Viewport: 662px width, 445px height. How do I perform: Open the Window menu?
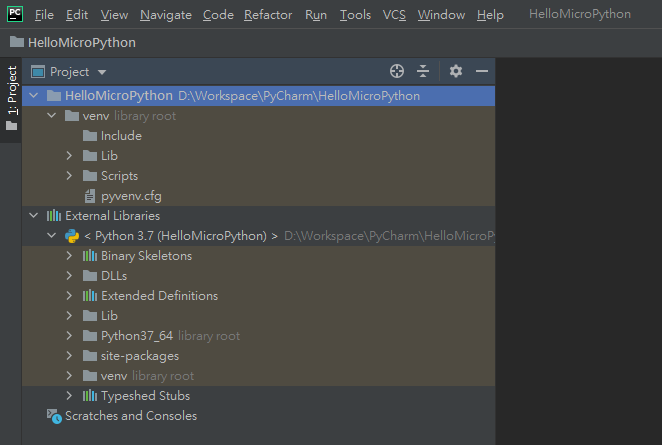441,15
